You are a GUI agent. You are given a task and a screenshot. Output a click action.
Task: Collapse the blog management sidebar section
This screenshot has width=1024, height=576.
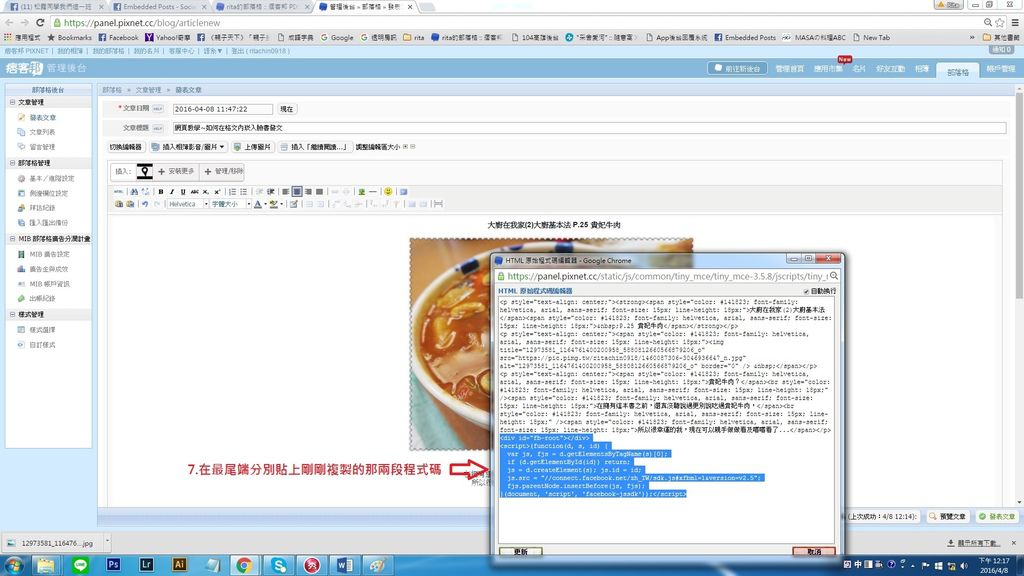point(12,163)
